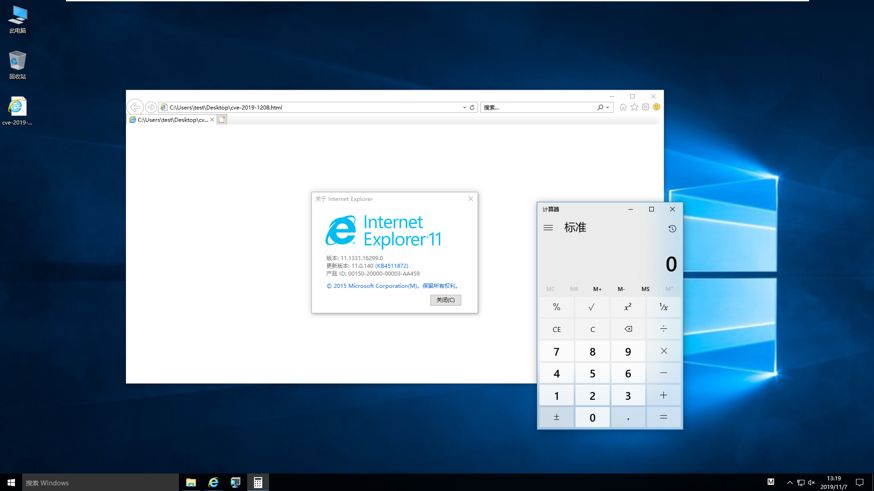The height and width of the screenshot is (491, 874).
Task: Click the IE smiley feedback icon
Action: coord(657,107)
